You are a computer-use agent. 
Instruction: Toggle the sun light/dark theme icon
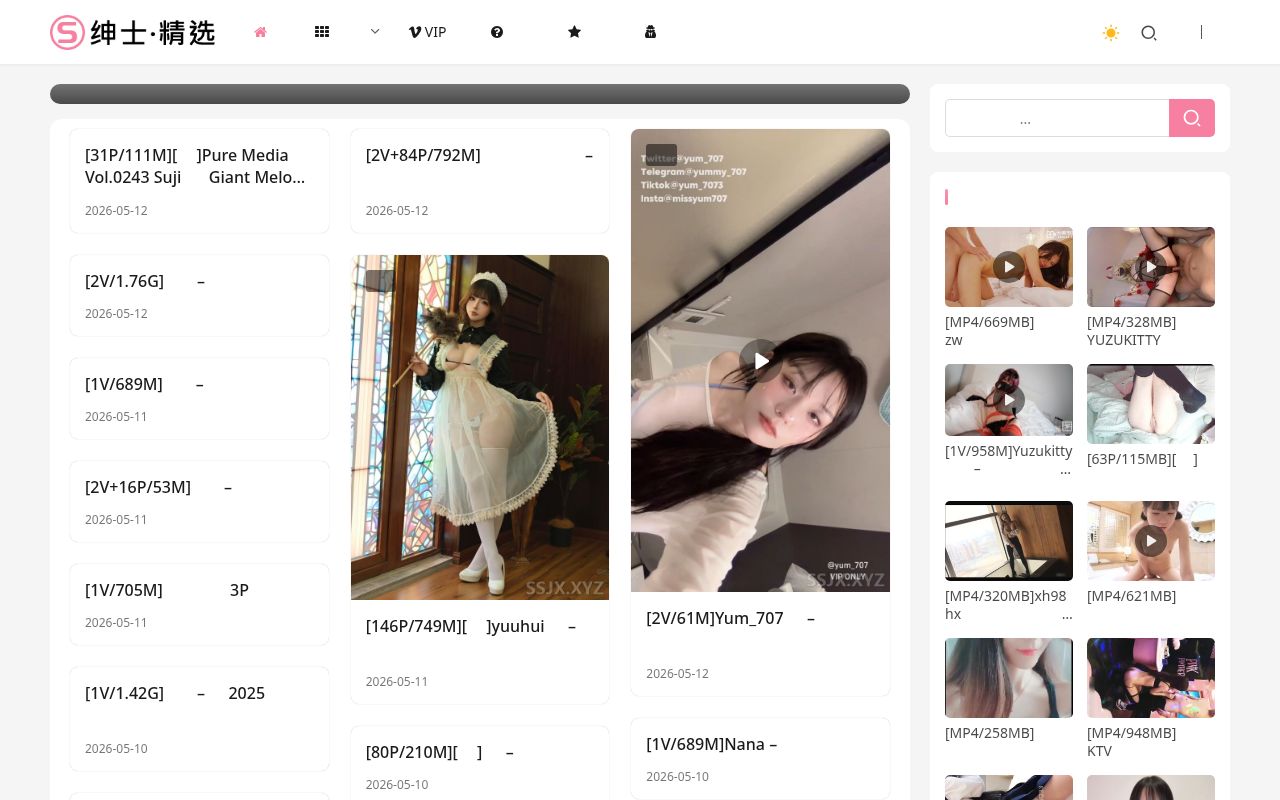(x=1111, y=33)
